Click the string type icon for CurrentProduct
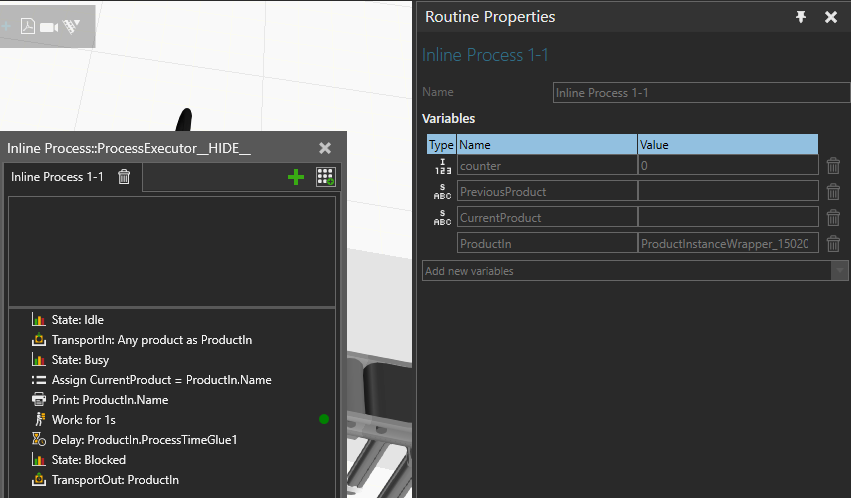The image size is (851, 498). pyautogui.click(x=442, y=218)
